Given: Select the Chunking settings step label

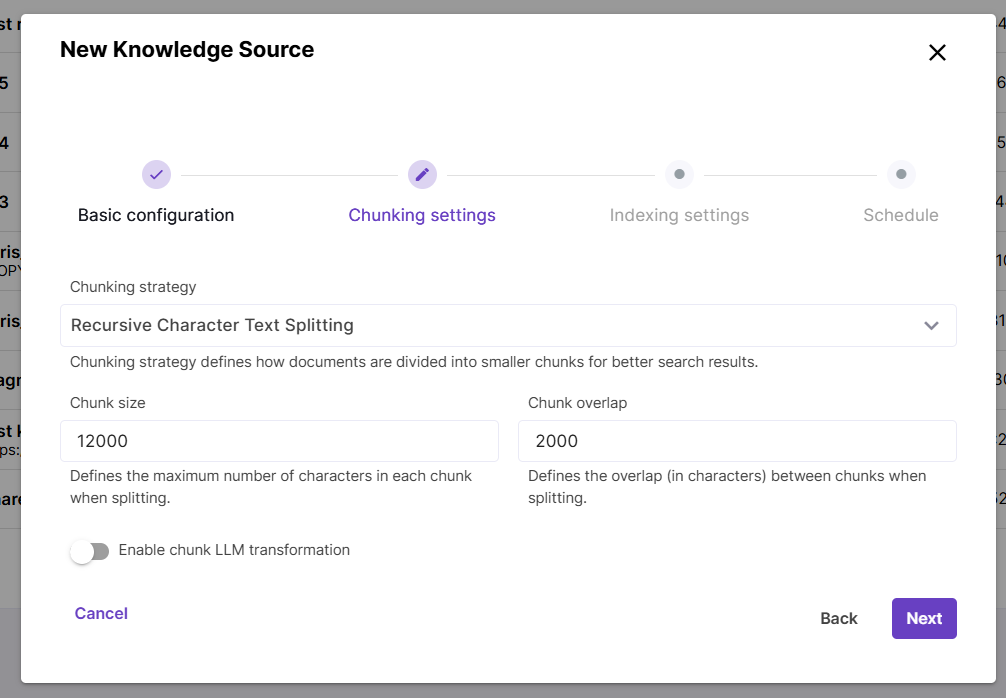Looking at the screenshot, I should 422,215.
